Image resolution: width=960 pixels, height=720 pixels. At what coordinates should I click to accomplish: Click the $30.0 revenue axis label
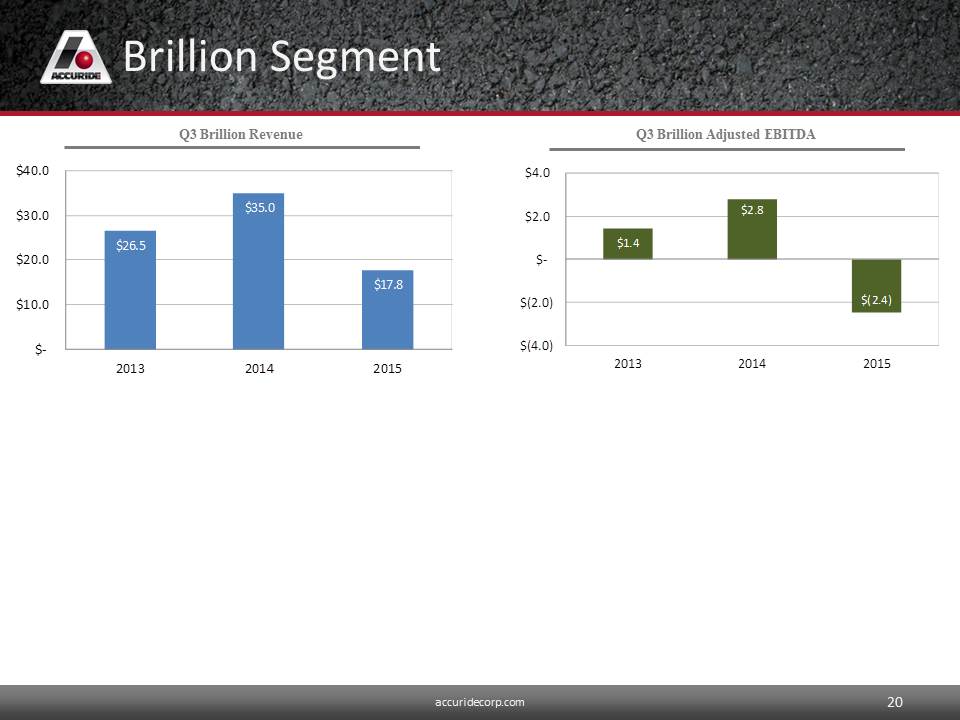(x=33, y=216)
